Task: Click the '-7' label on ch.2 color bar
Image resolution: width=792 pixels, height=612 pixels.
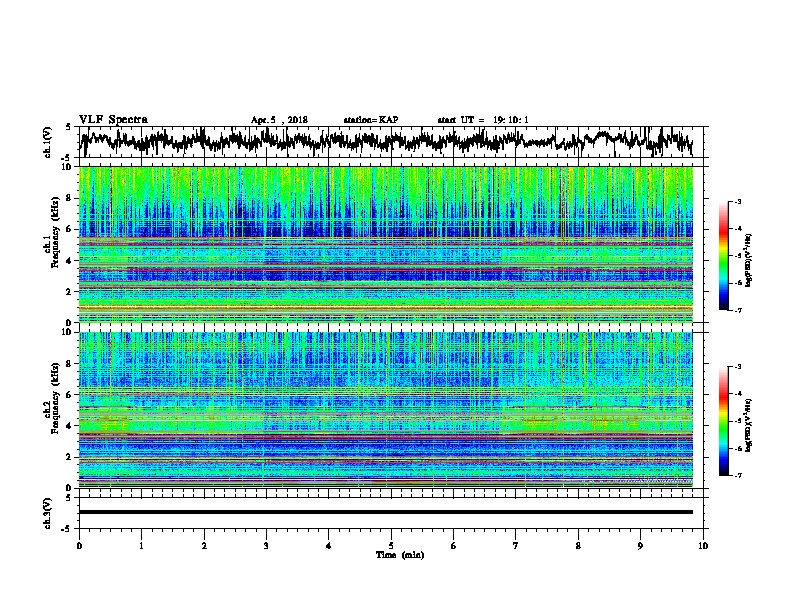Action: tap(737, 476)
